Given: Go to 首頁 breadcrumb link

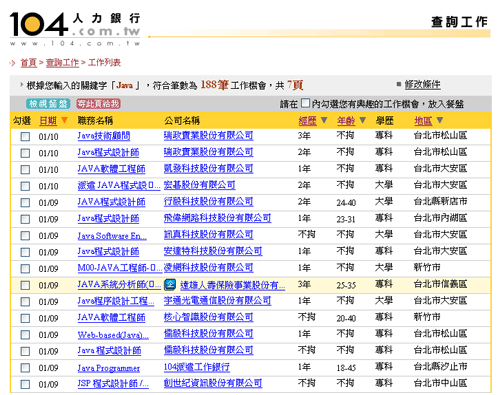Looking at the screenshot, I should [29, 63].
